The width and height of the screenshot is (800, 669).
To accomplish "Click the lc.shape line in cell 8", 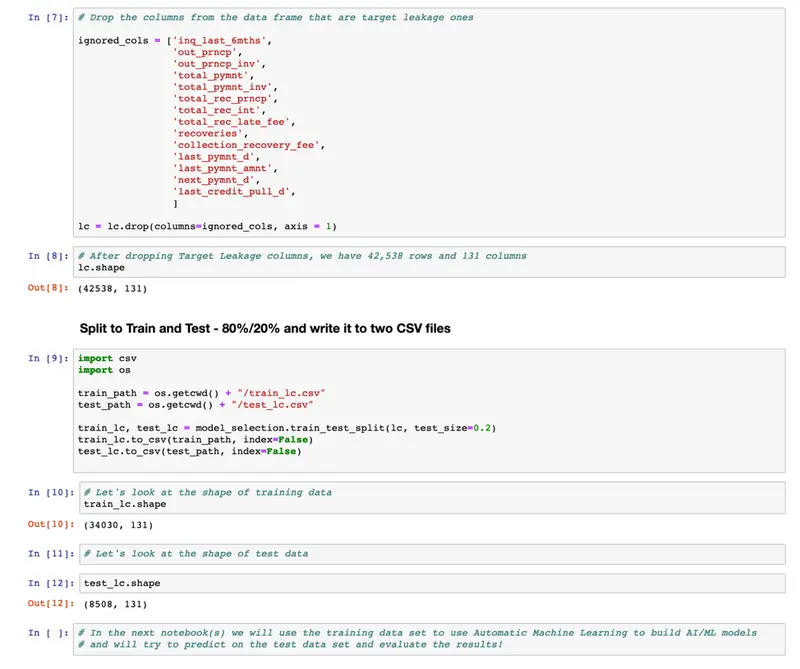I will (x=101, y=268).
